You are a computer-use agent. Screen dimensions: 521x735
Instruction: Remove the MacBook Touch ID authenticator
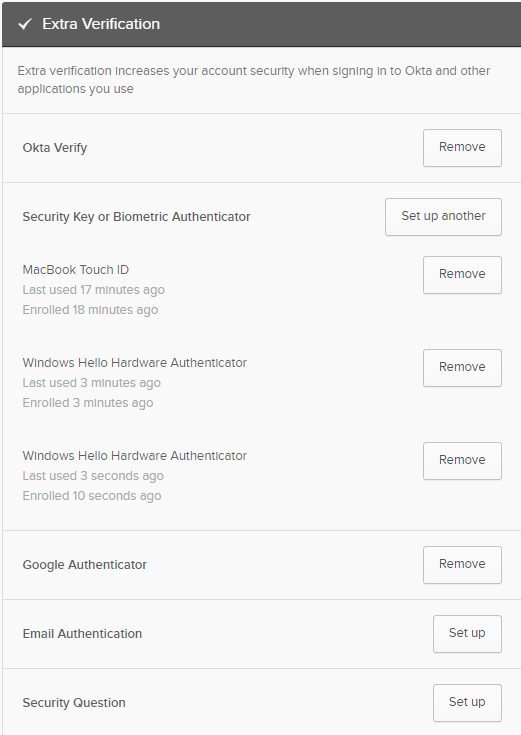[462, 275]
